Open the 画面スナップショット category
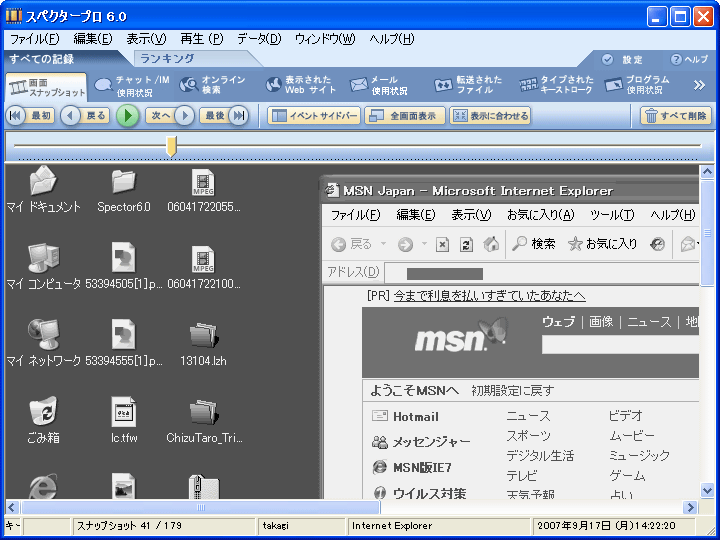The image size is (720, 540). [x=47, y=87]
